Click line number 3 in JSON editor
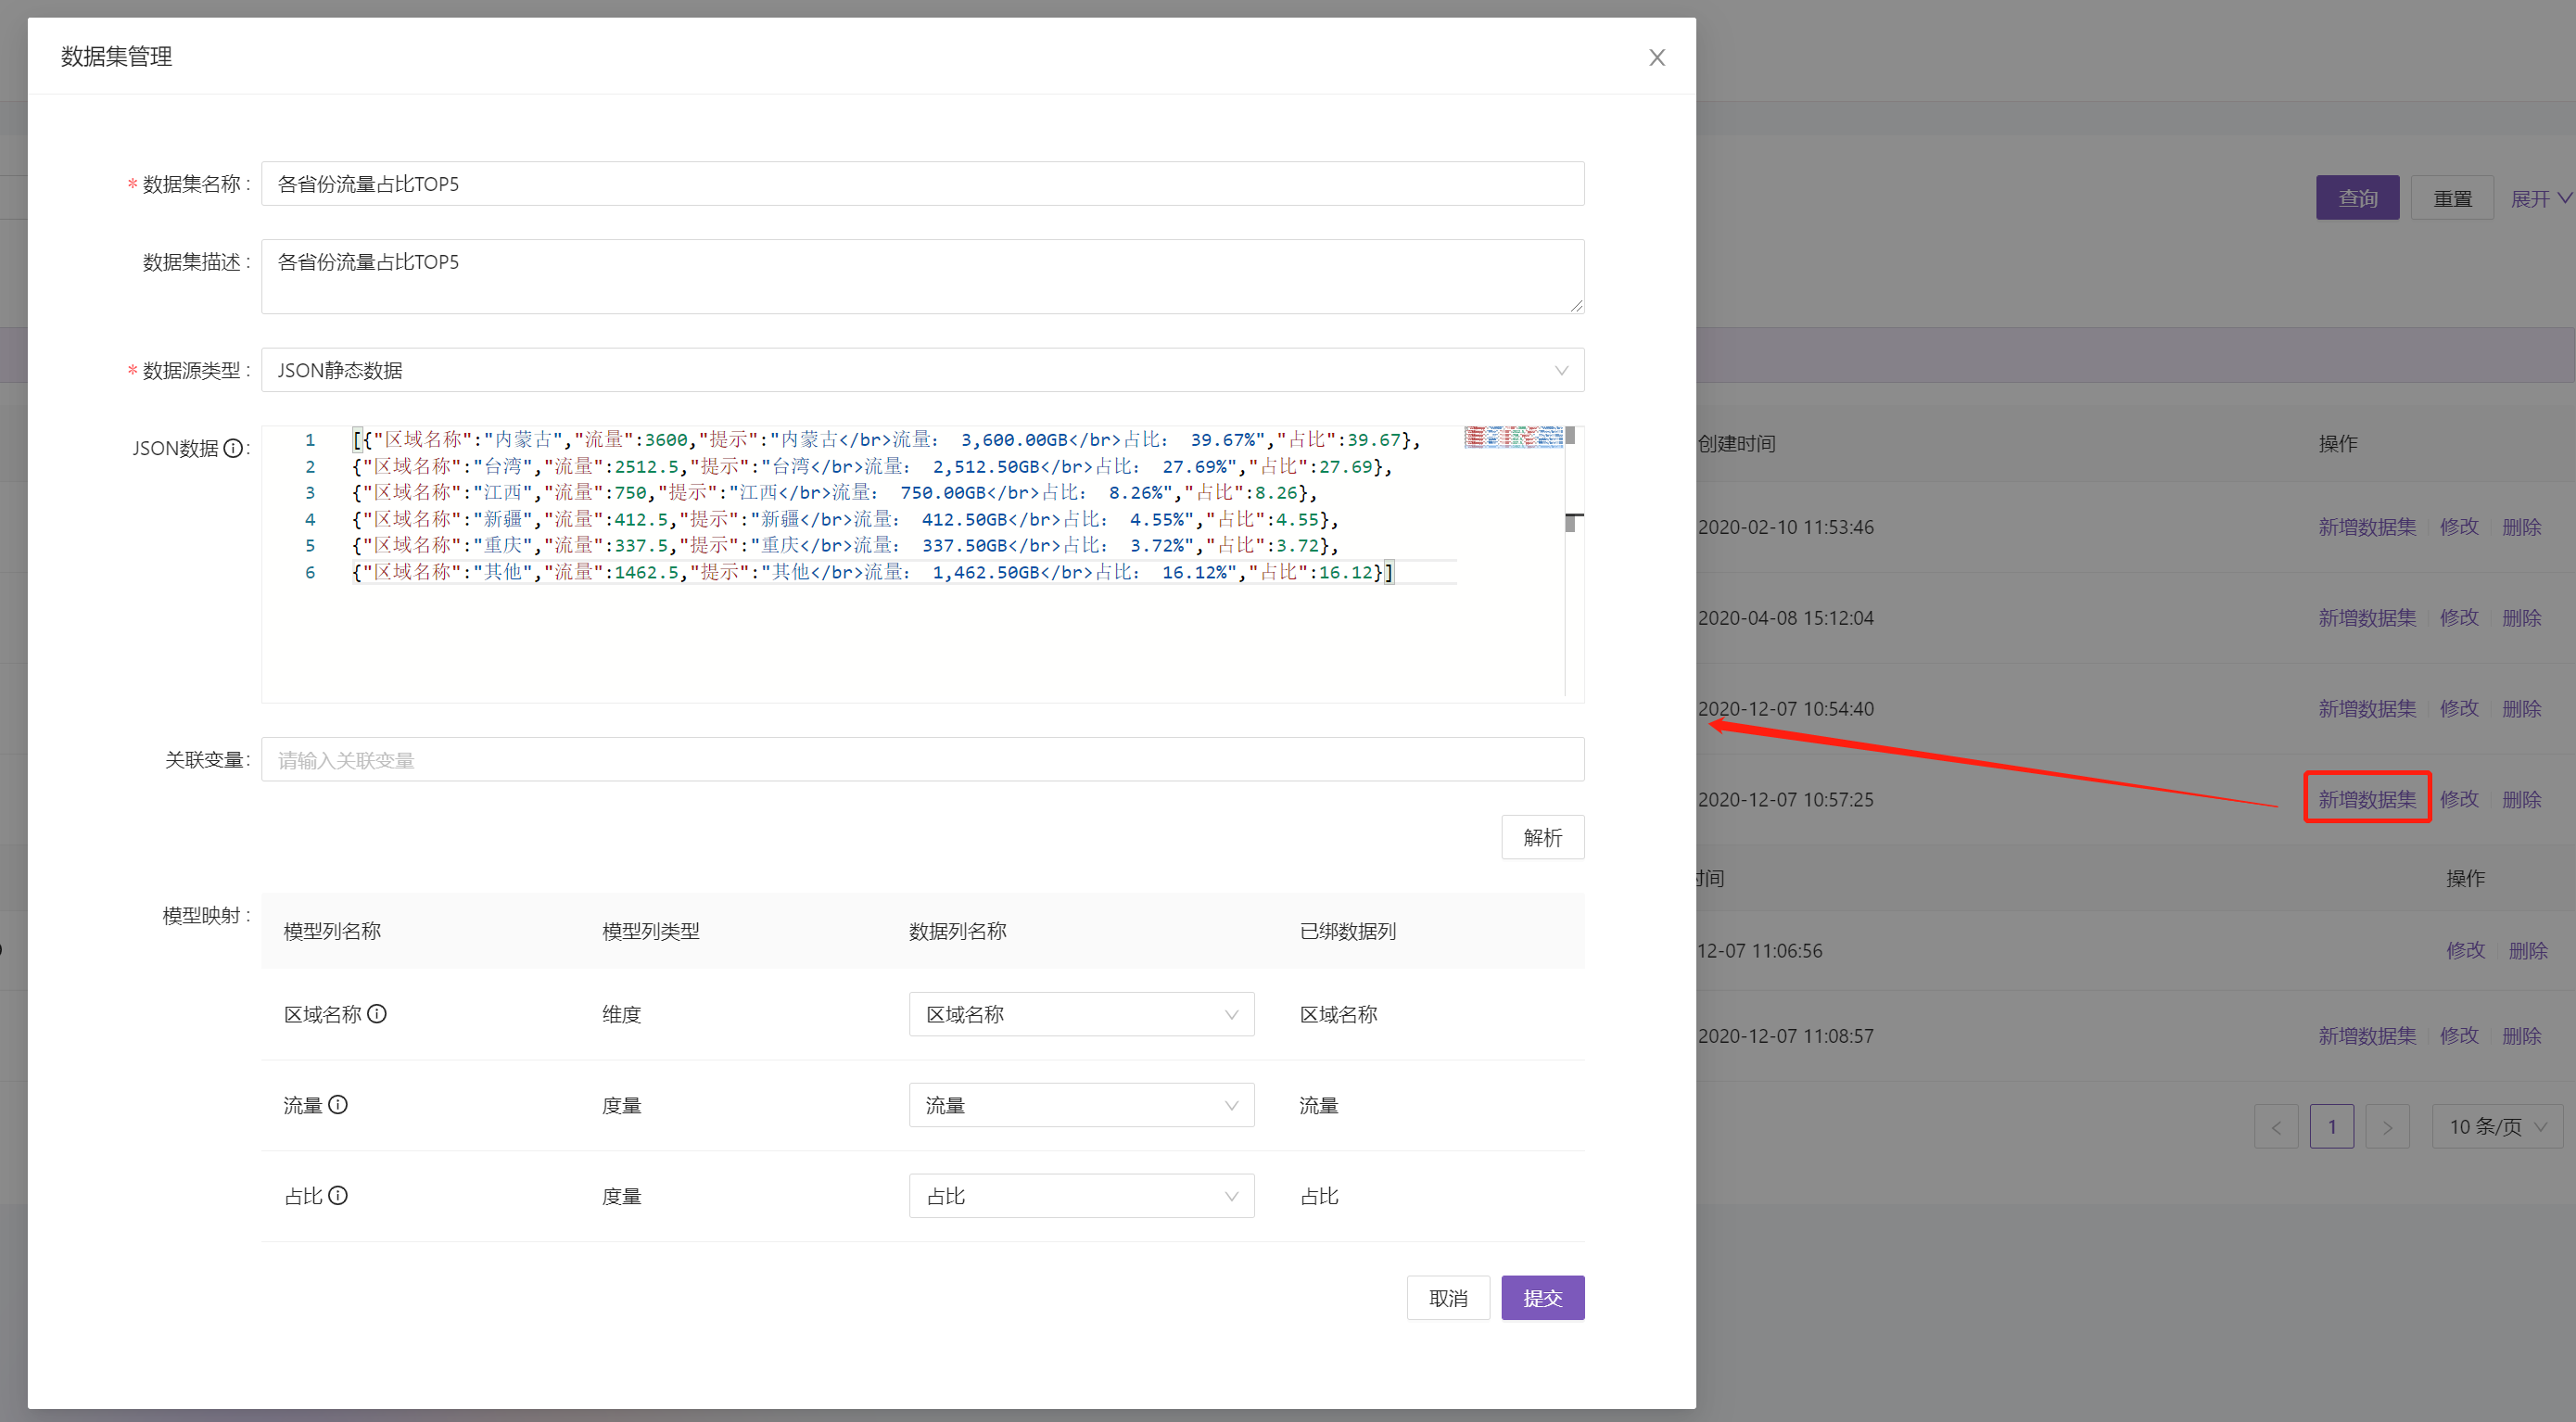2576x1422 pixels. click(x=310, y=493)
